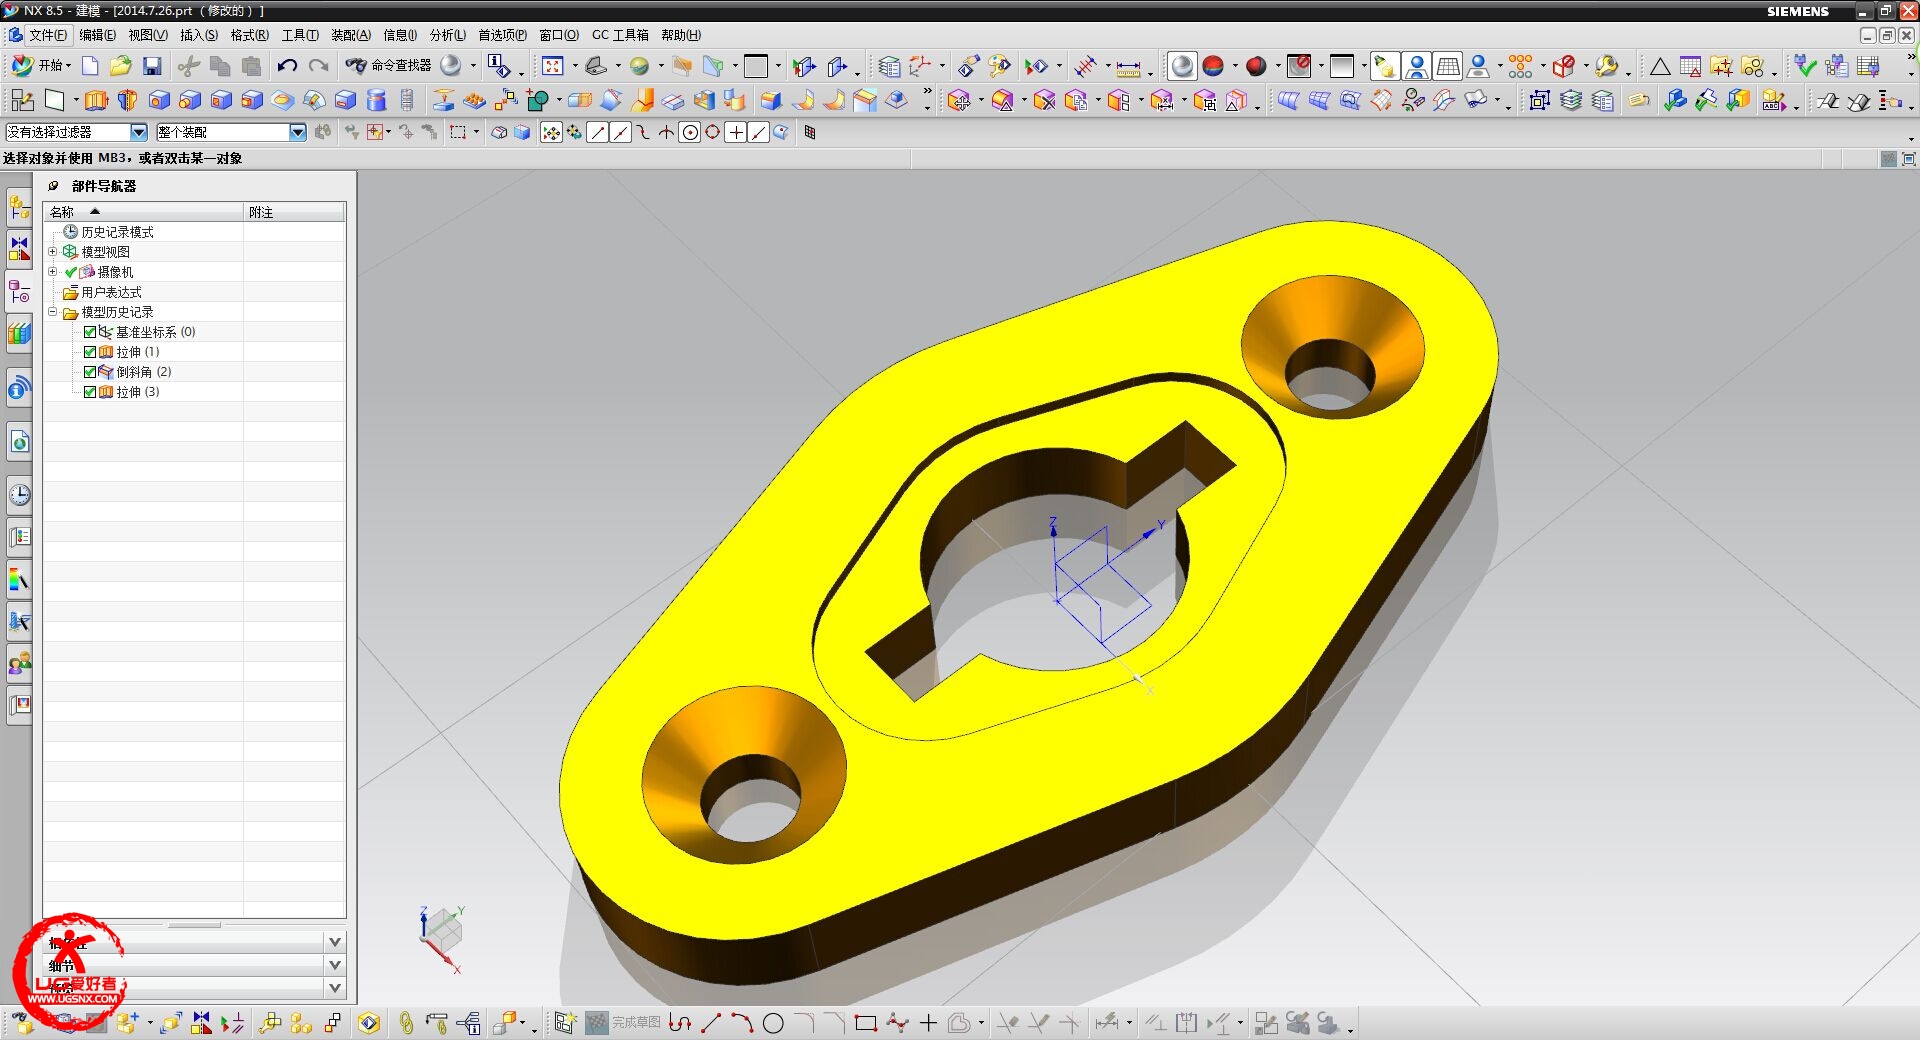Click the Line sketch tool in bottom toolbar

point(711,1023)
